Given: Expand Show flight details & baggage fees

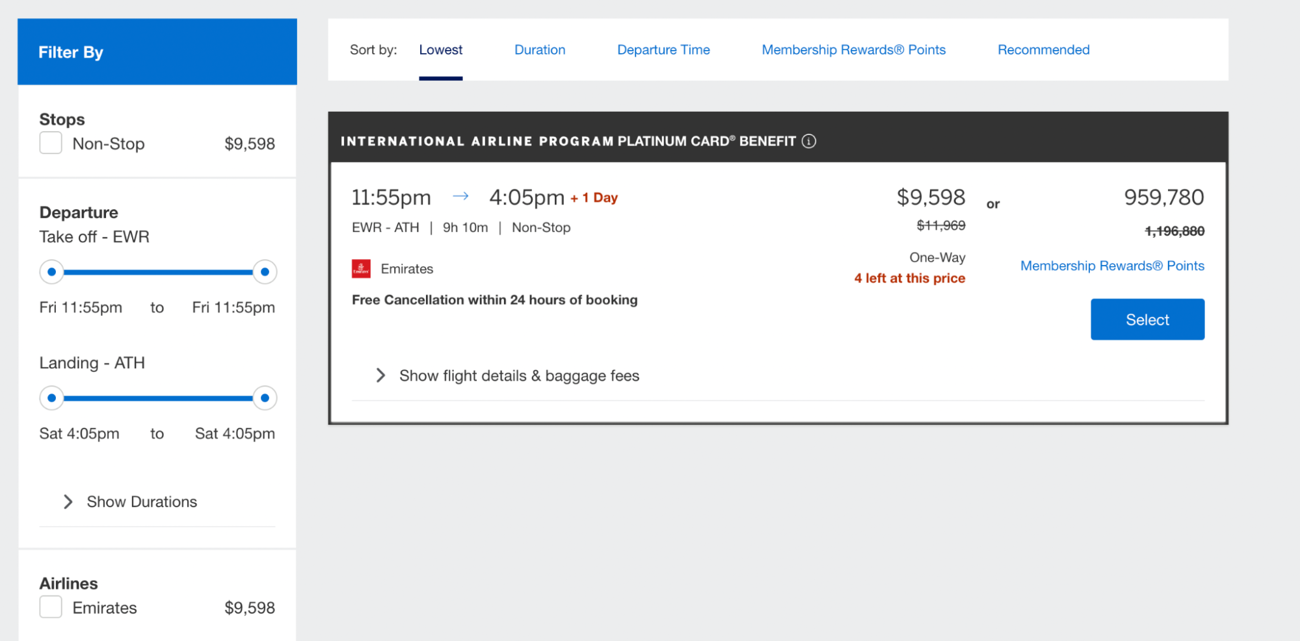Looking at the screenshot, I should coord(519,376).
